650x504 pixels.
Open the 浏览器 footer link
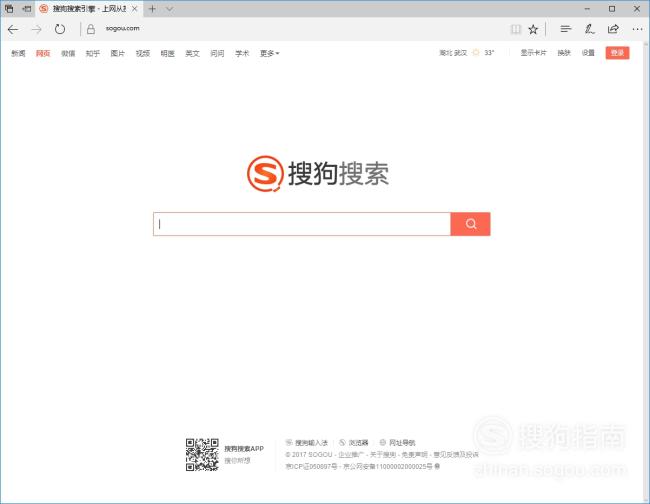click(x=358, y=443)
